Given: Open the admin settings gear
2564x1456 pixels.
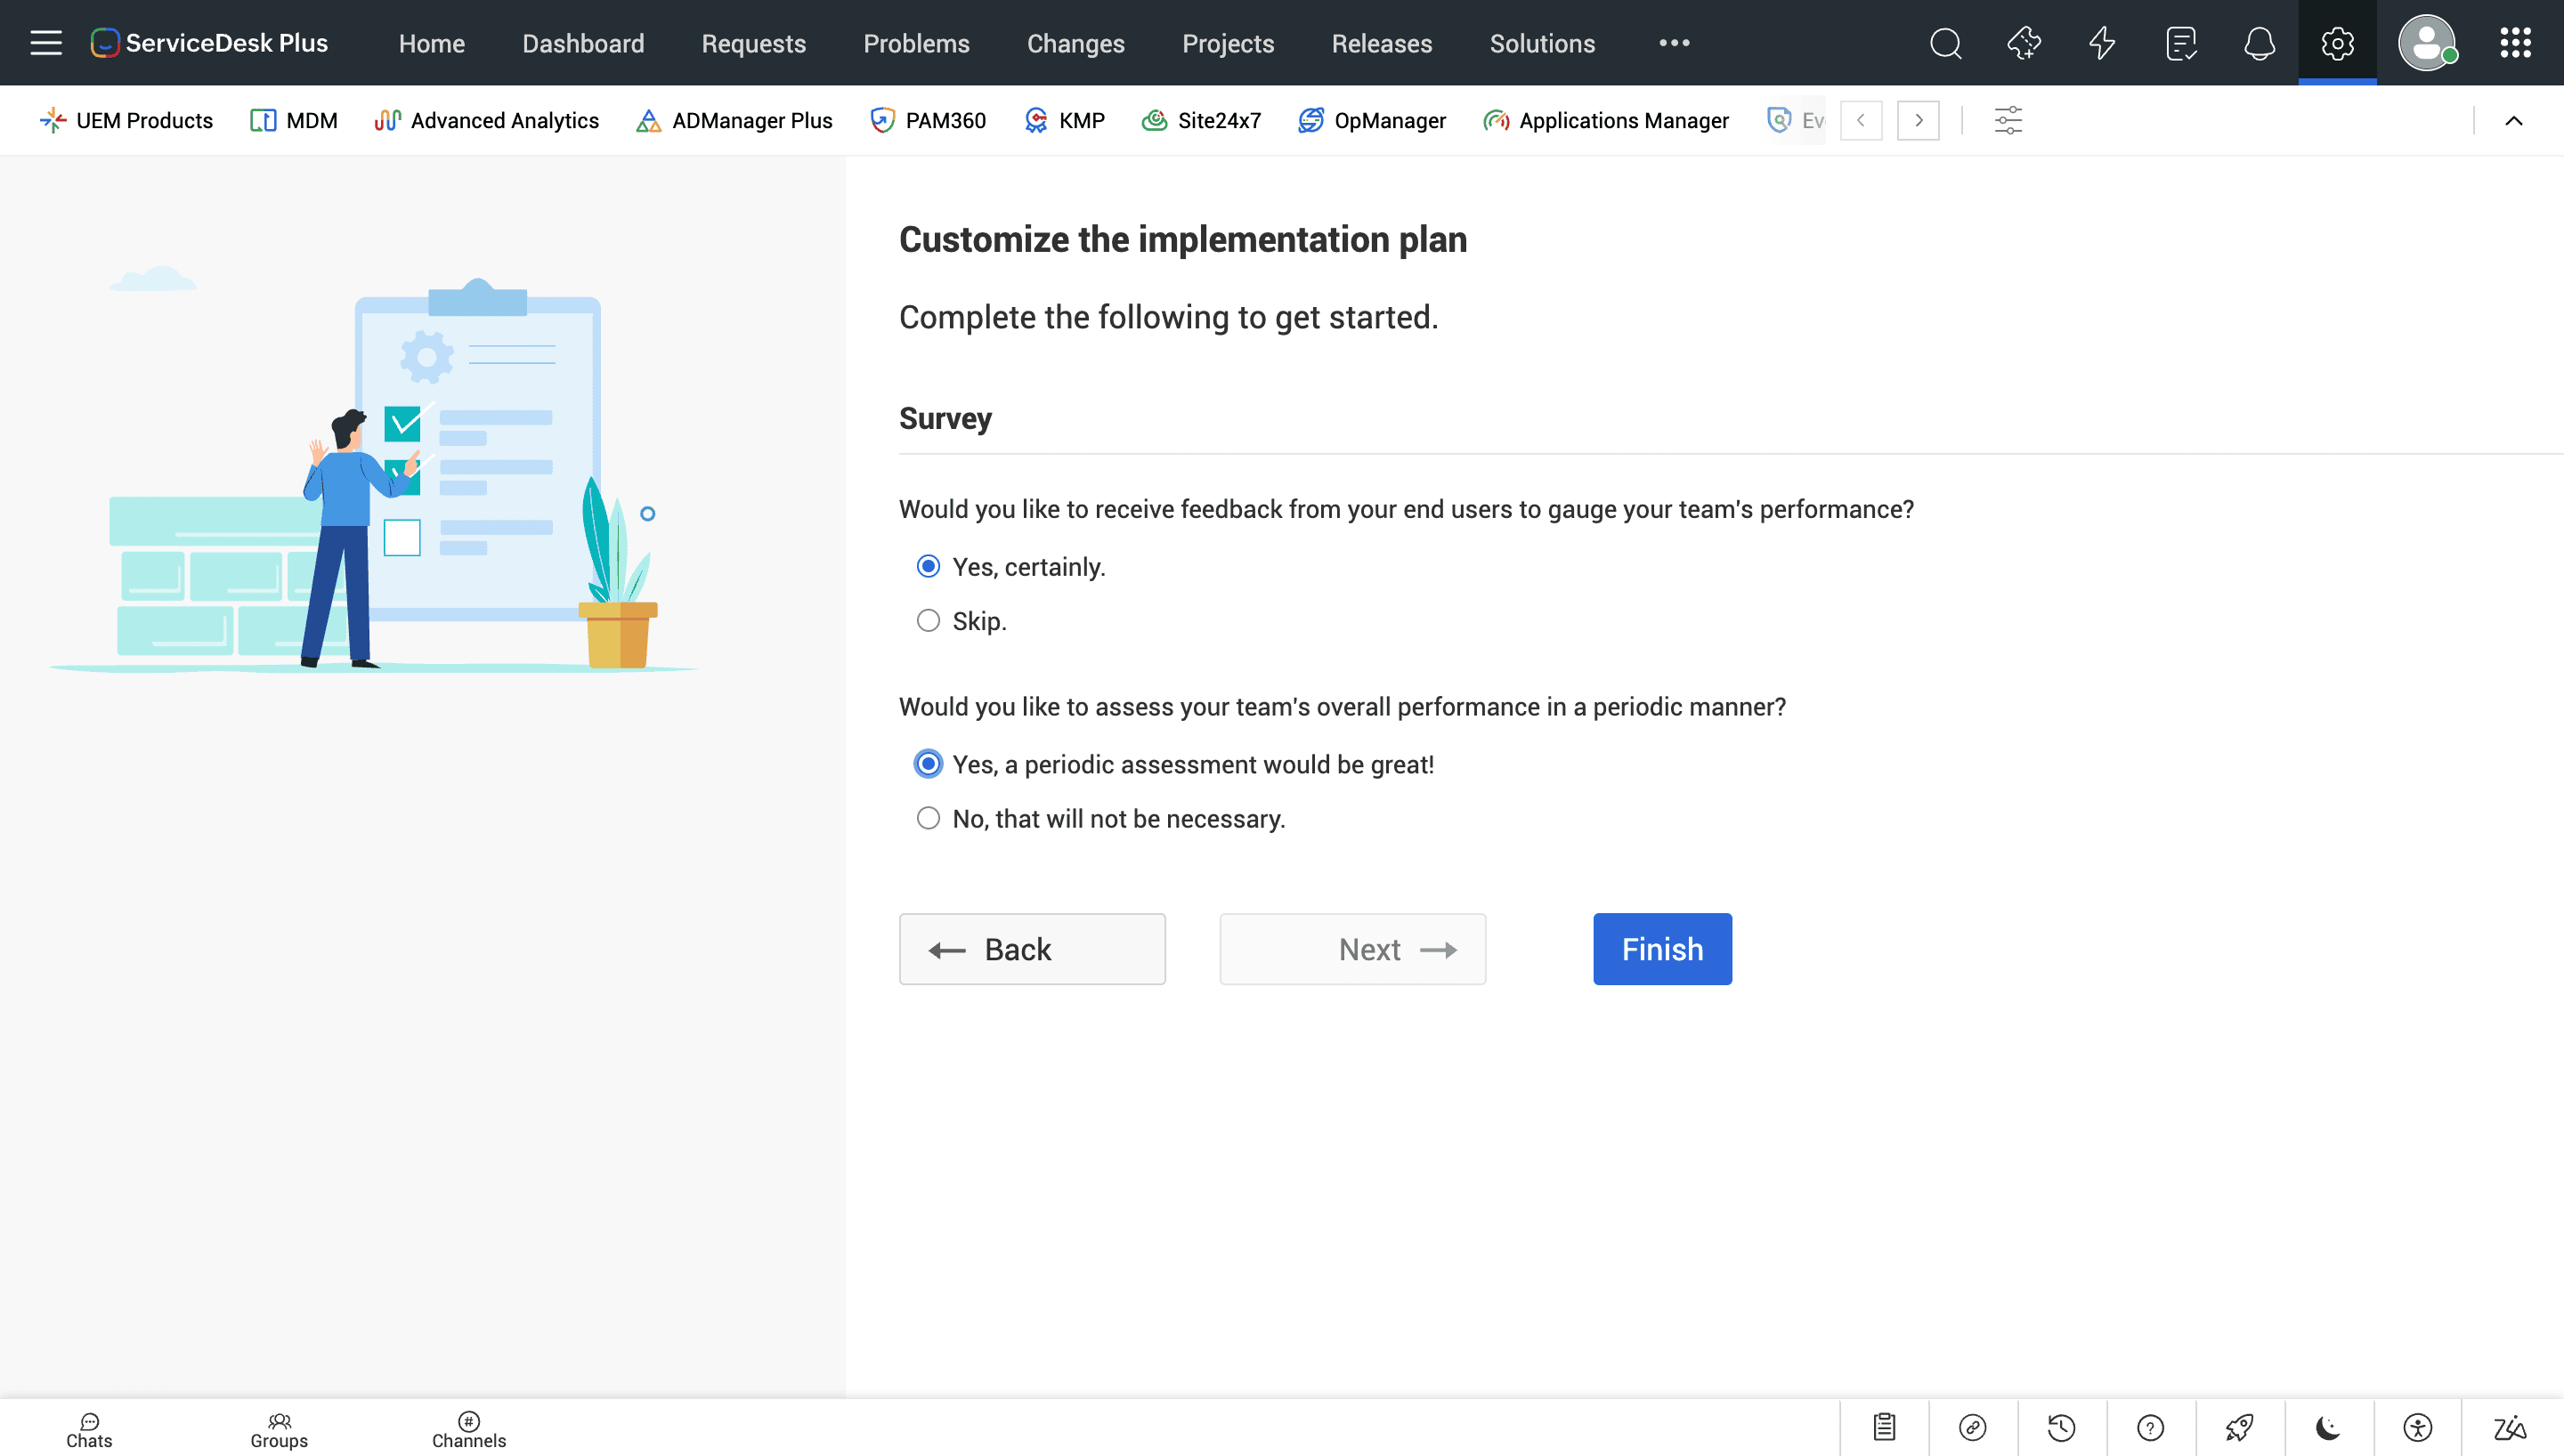Looking at the screenshot, I should [2337, 43].
